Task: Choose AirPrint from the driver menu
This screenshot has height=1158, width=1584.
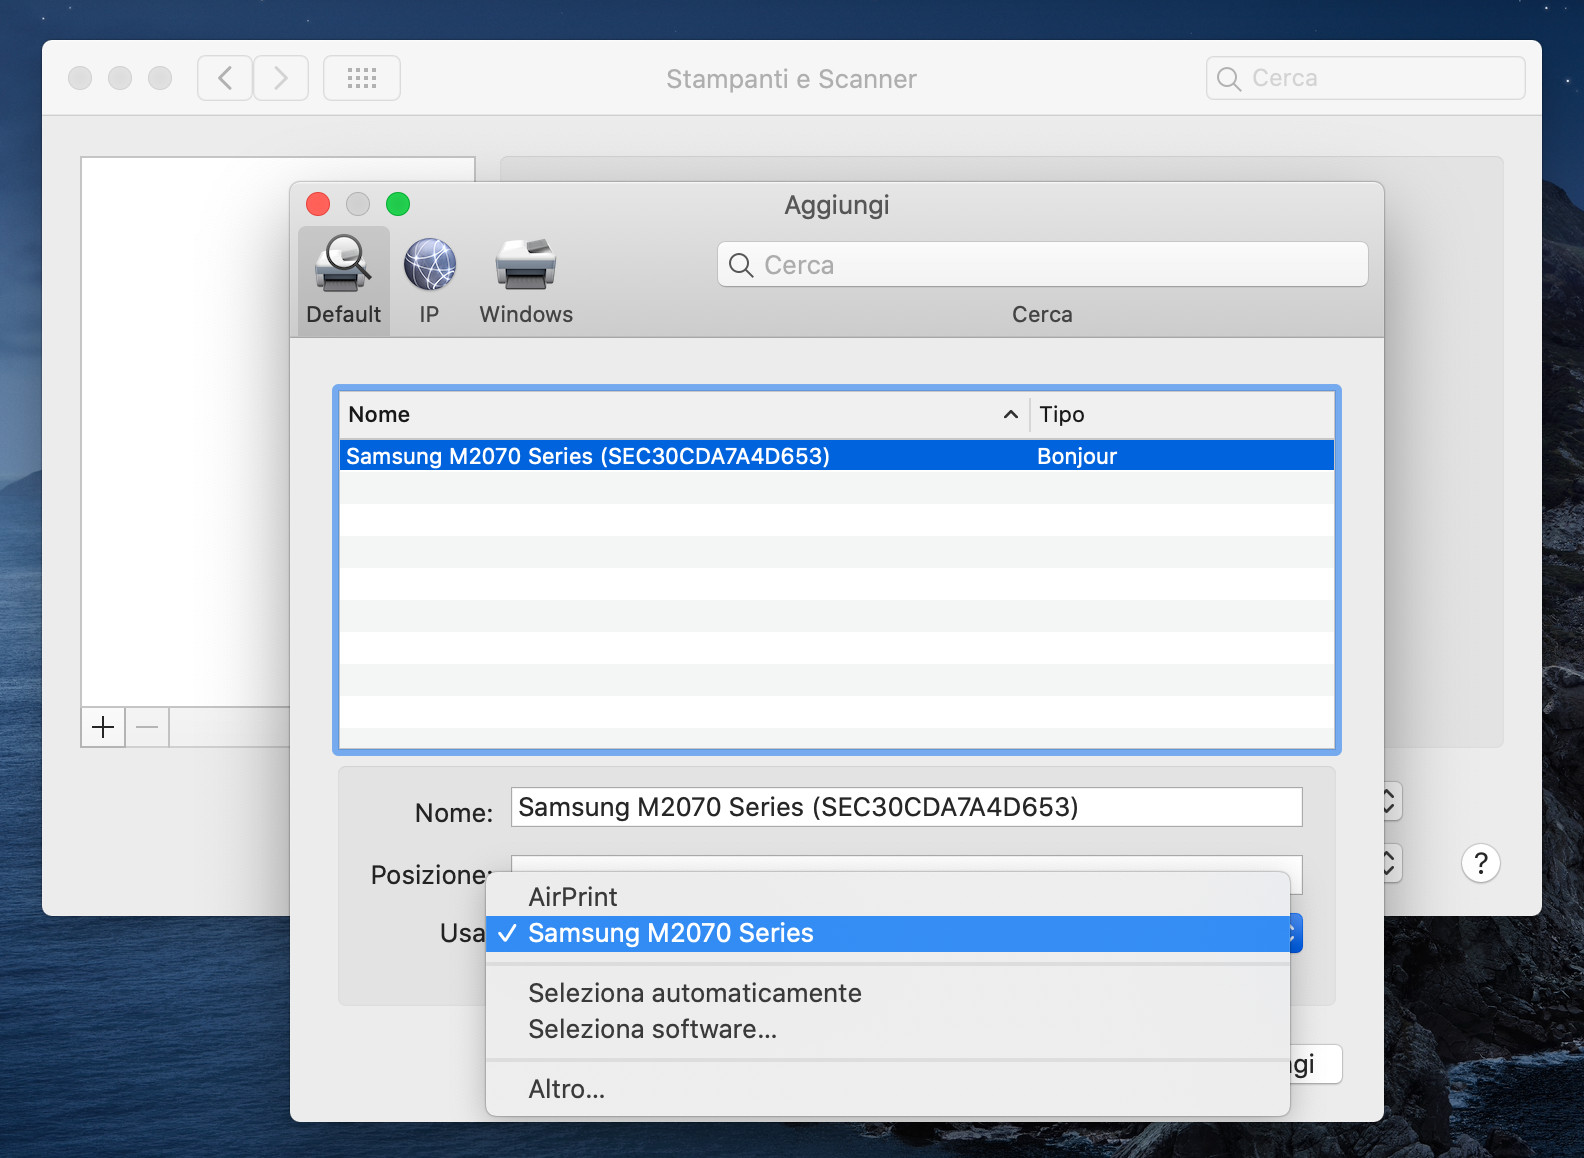Action: point(888,897)
